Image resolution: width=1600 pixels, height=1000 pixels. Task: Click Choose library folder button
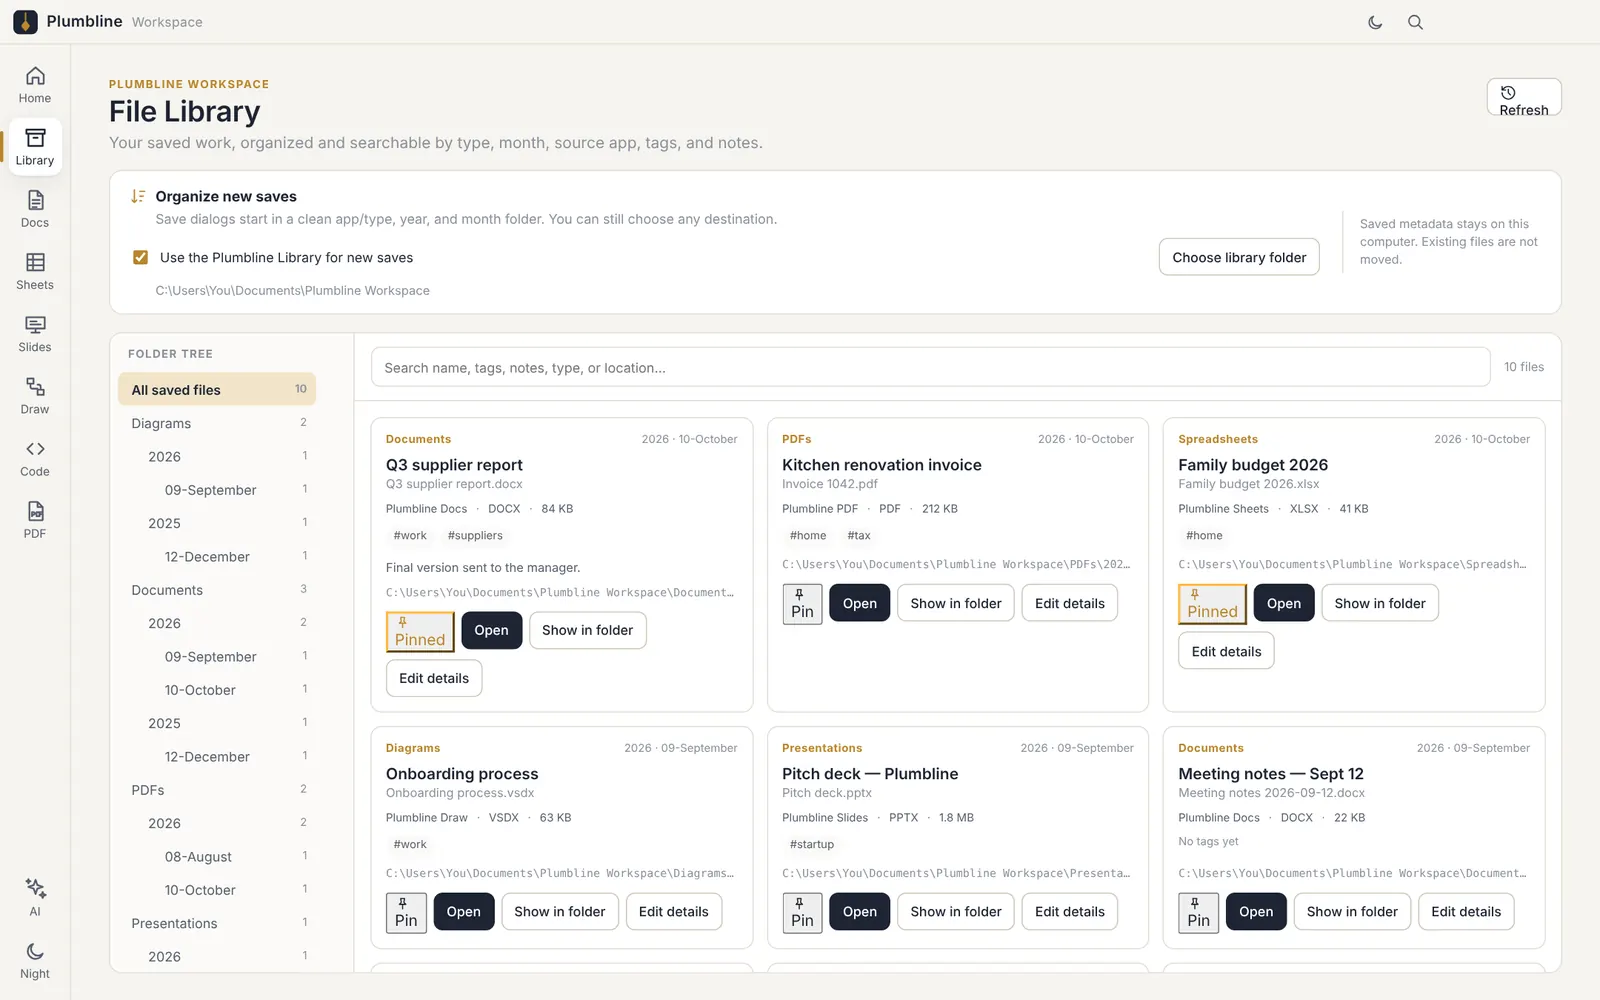click(x=1239, y=257)
